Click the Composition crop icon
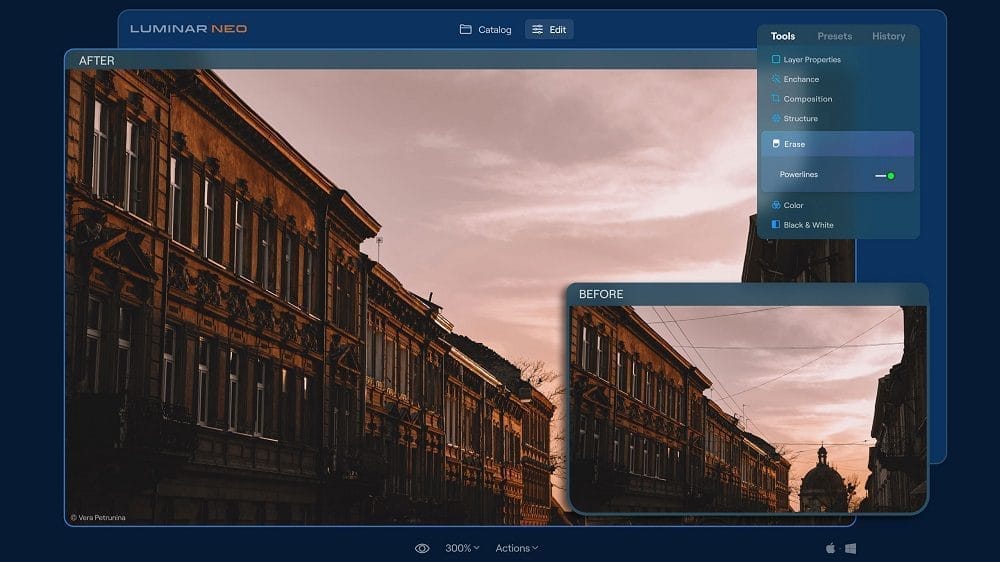The image size is (1000, 562). [776, 99]
